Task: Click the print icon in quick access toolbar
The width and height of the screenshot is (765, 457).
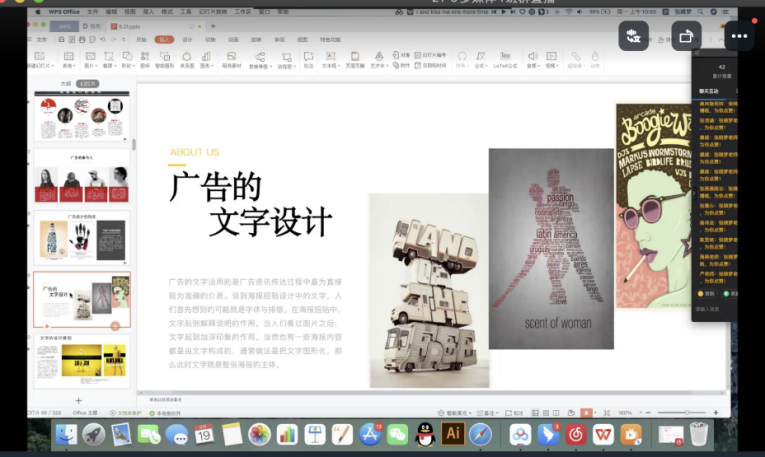Action: point(82,40)
